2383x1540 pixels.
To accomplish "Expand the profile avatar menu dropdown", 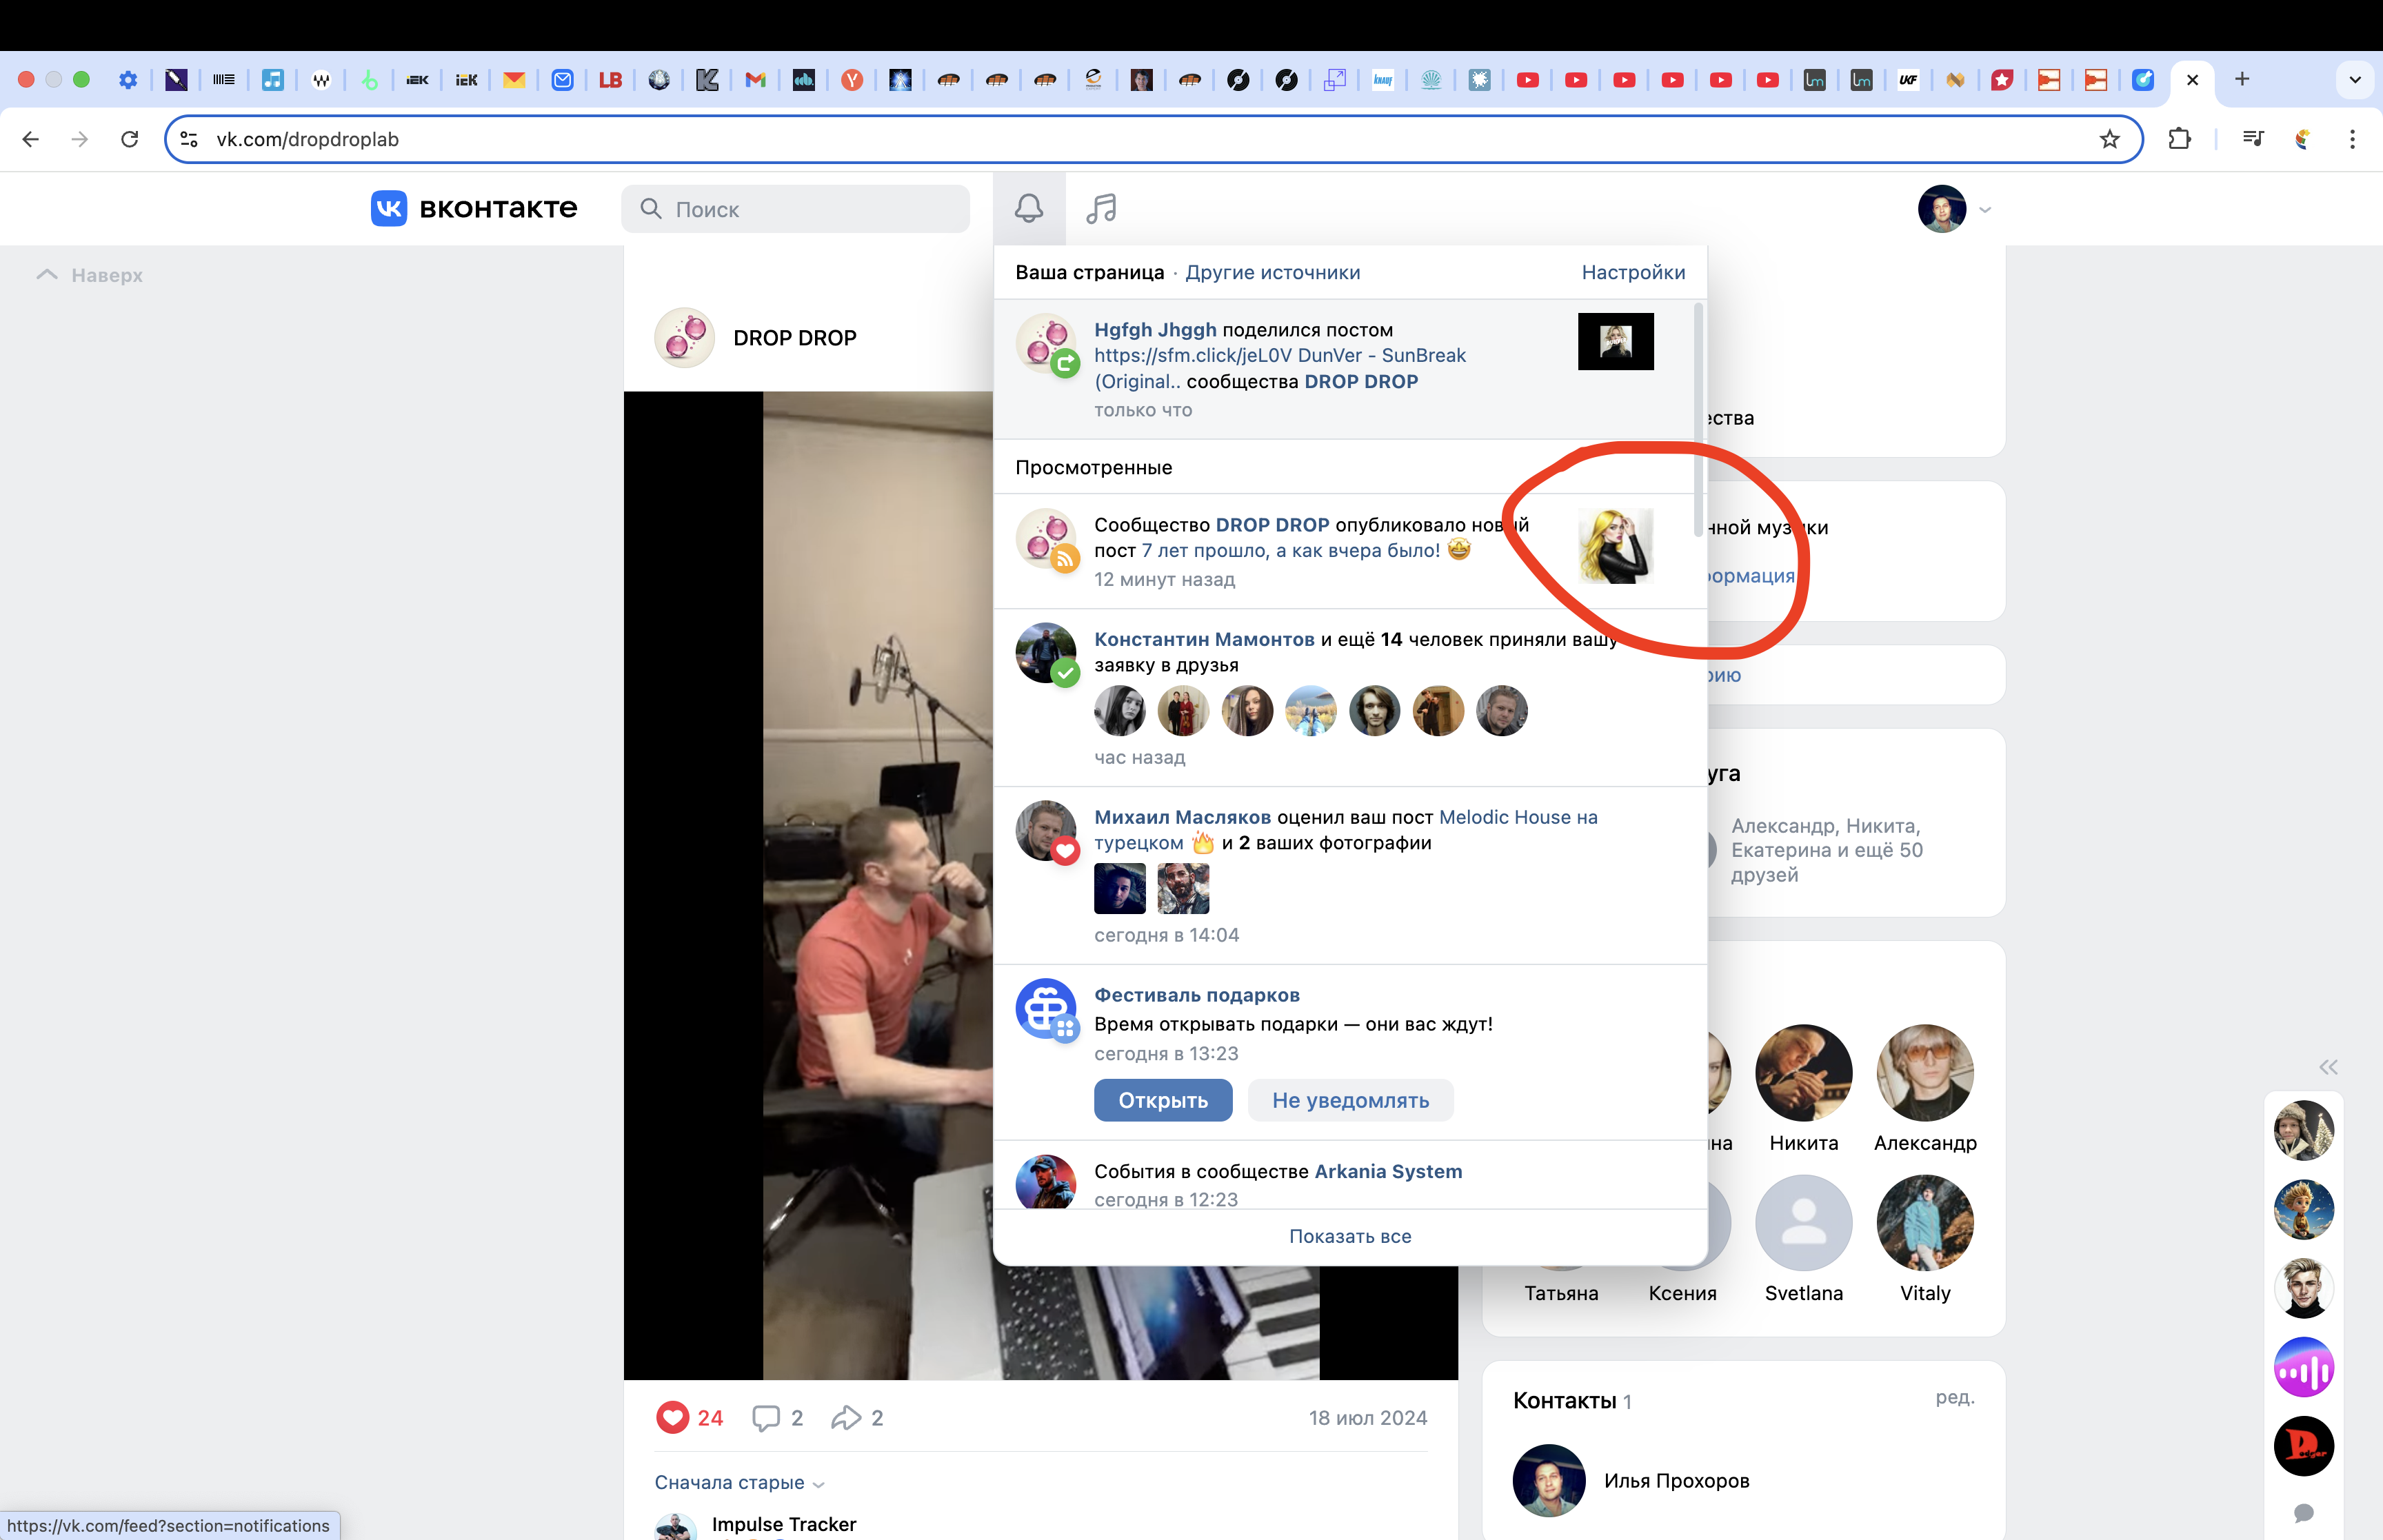I will tap(1984, 209).
